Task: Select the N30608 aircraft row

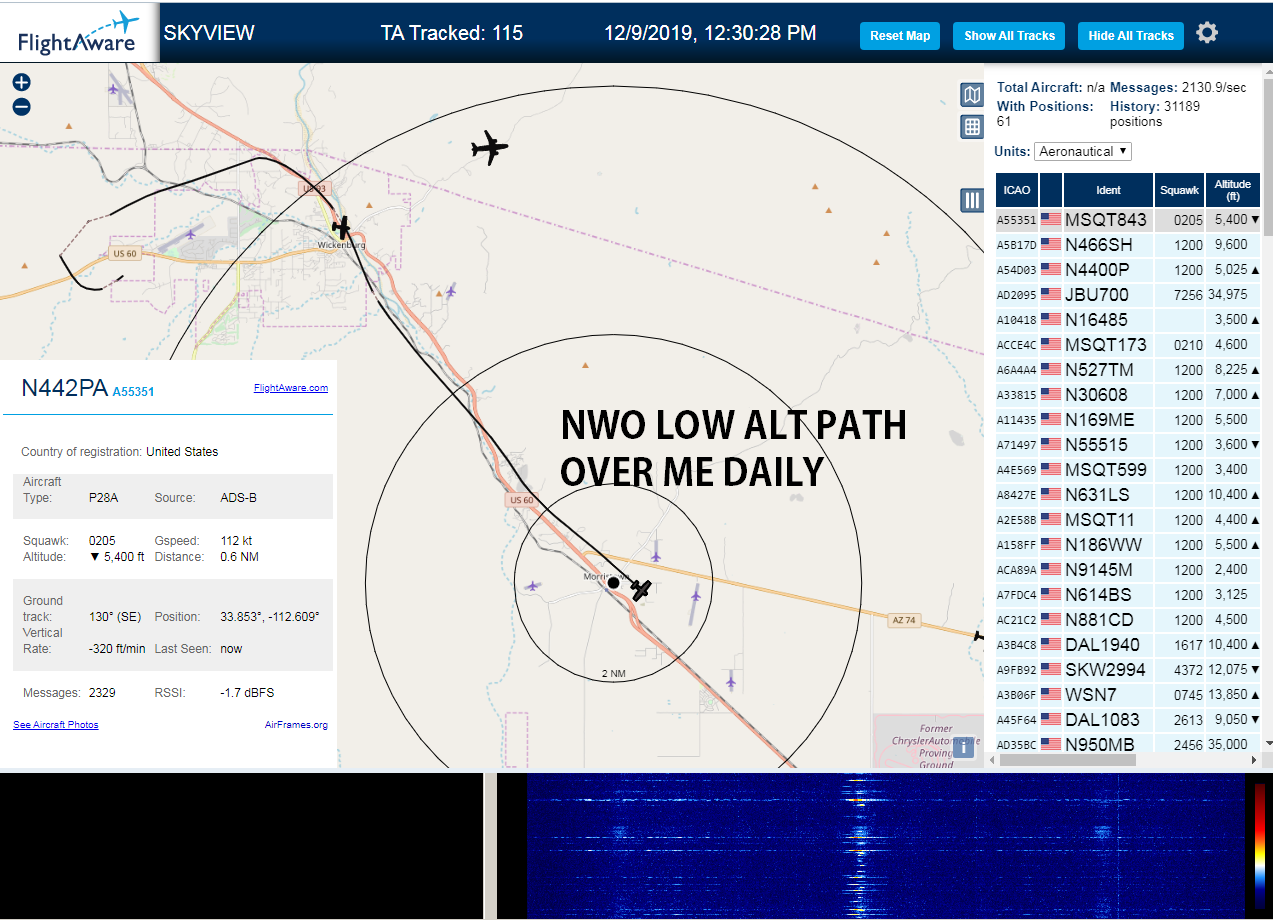Action: point(1128,394)
